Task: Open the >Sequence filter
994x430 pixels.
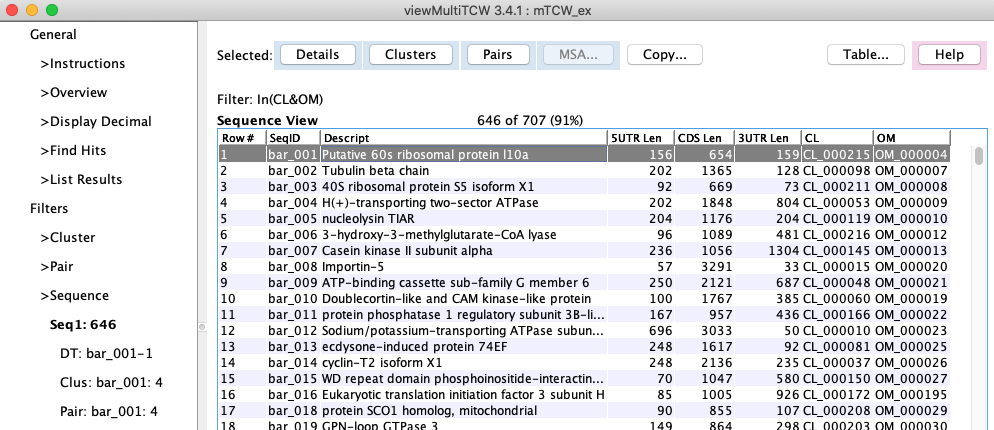Action: [x=73, y=296]
